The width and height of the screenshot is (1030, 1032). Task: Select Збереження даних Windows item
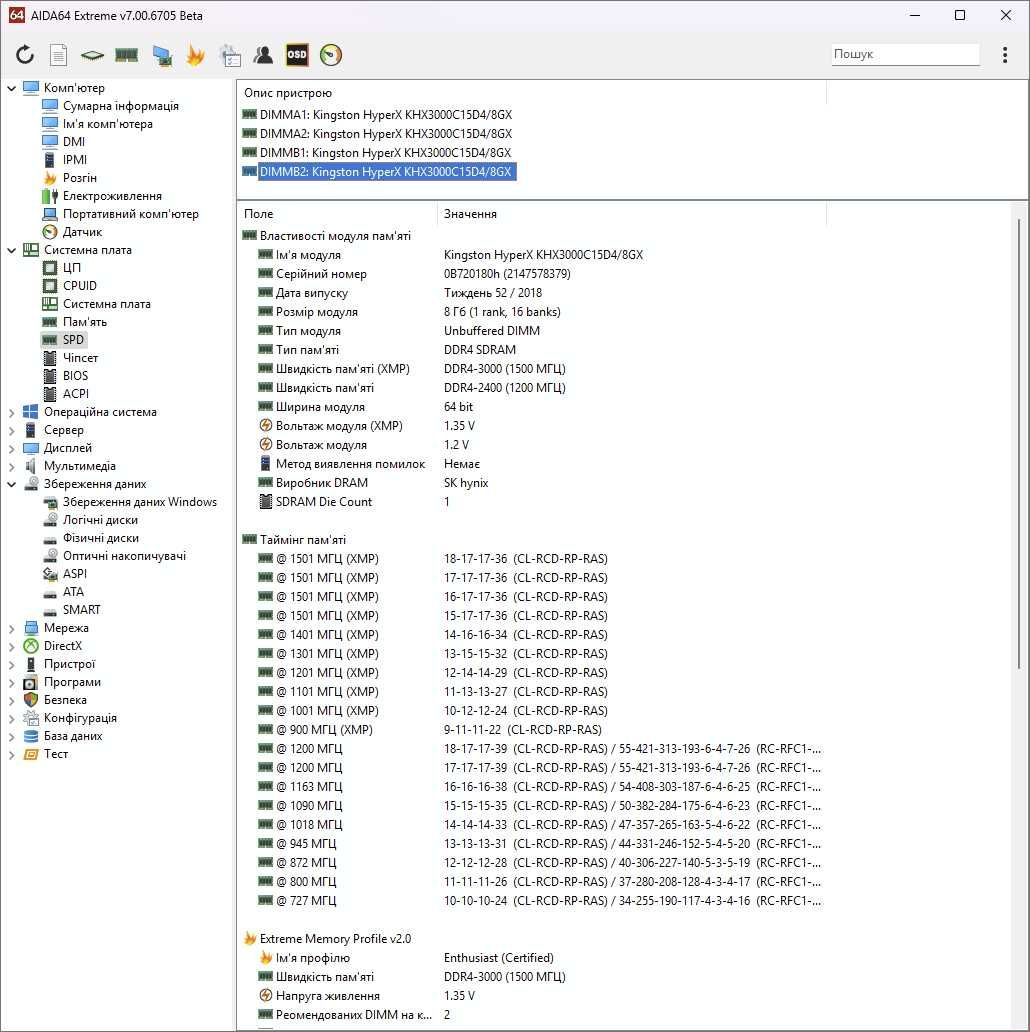click(140, 502)
